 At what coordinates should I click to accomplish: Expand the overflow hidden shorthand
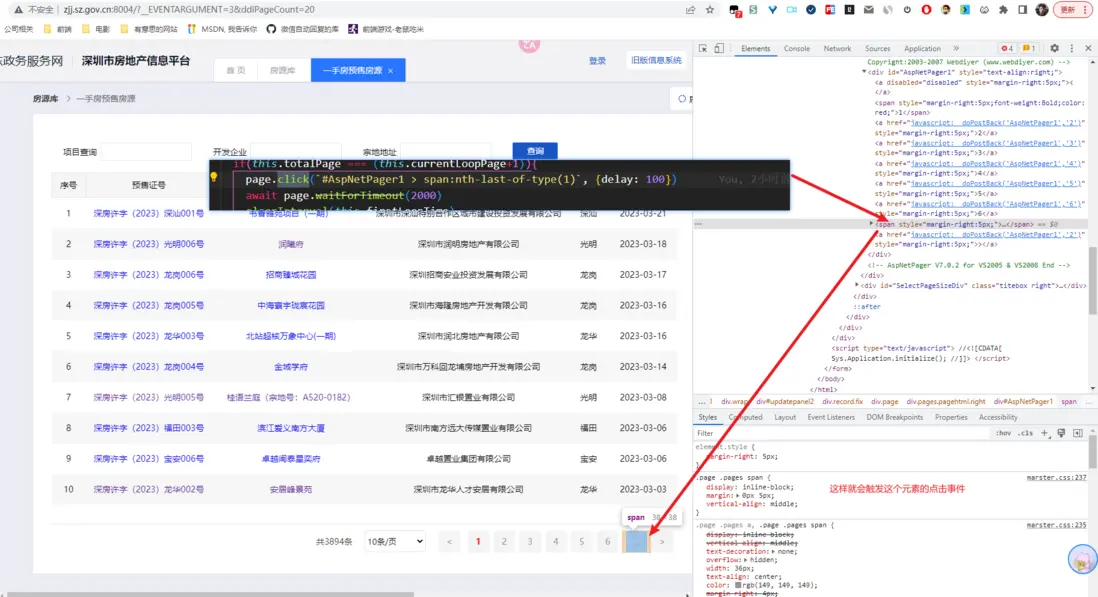pos(746,560)
